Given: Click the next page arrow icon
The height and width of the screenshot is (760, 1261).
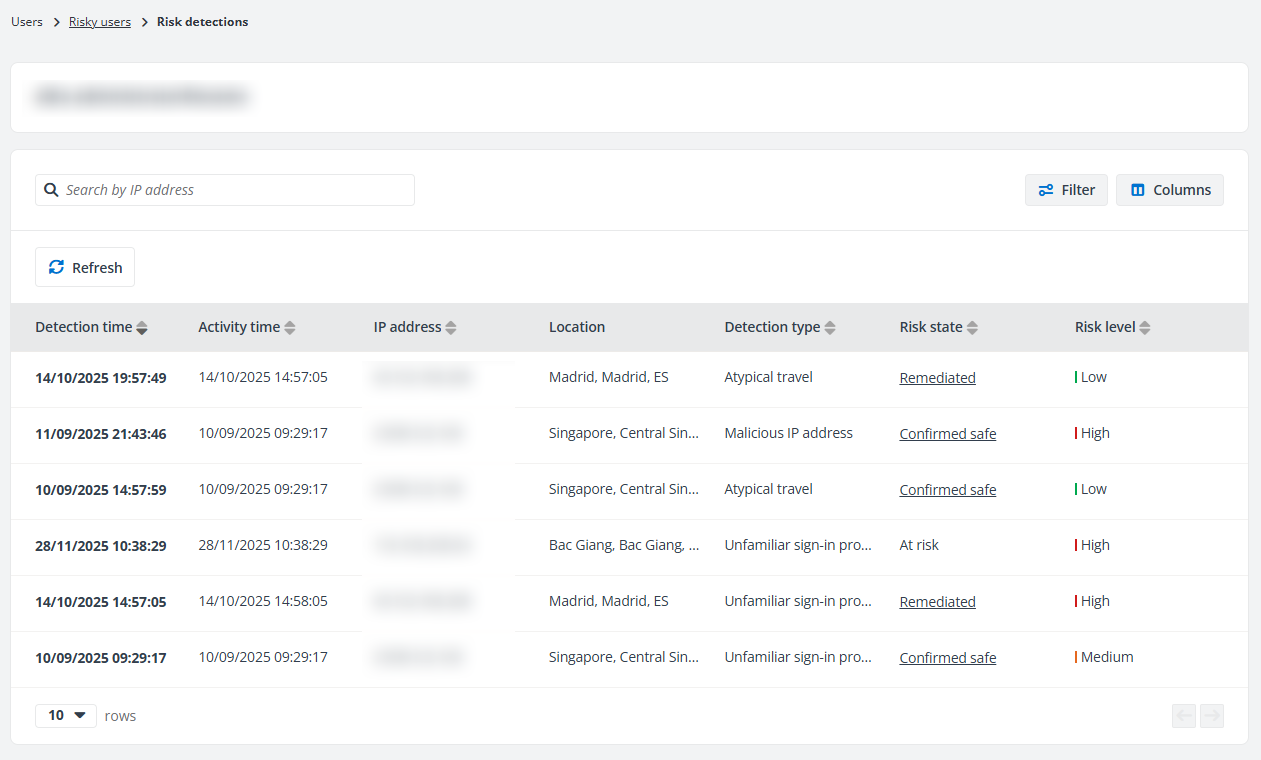Looking at the screenshot, I should (1212, 716).
